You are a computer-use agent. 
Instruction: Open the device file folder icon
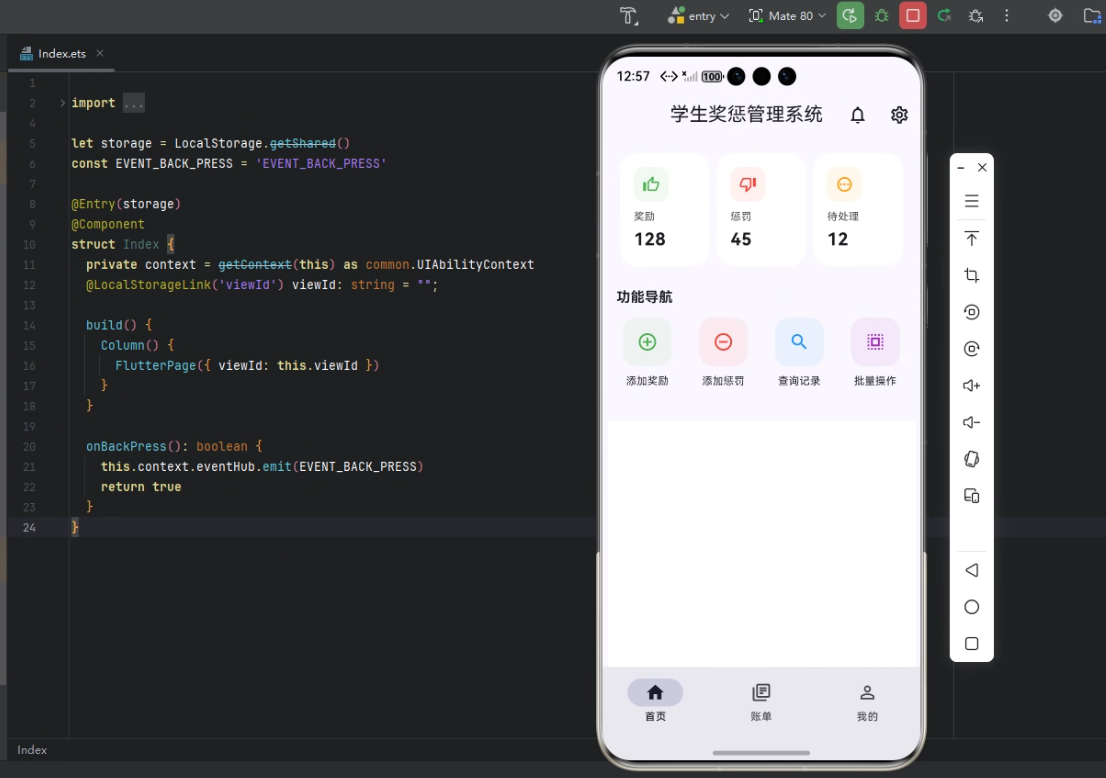(x=1093, y=16)
